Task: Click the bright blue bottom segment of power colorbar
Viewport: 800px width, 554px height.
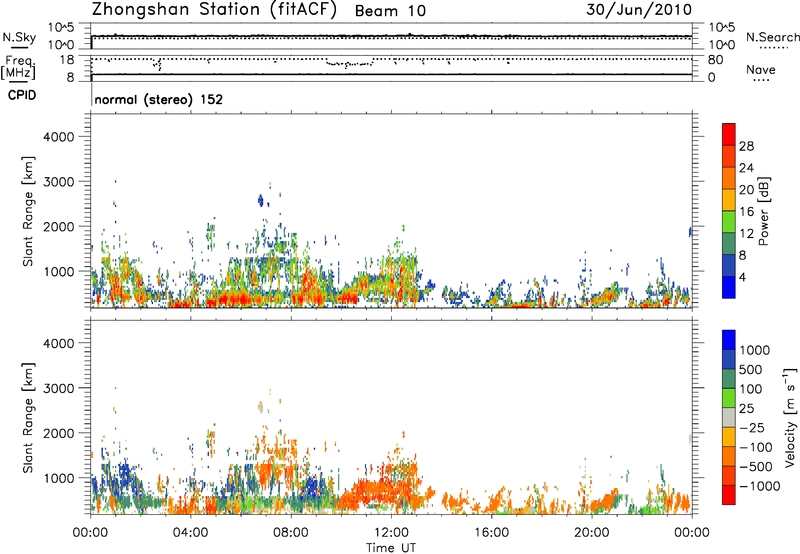Action: [x=729, y=287]
